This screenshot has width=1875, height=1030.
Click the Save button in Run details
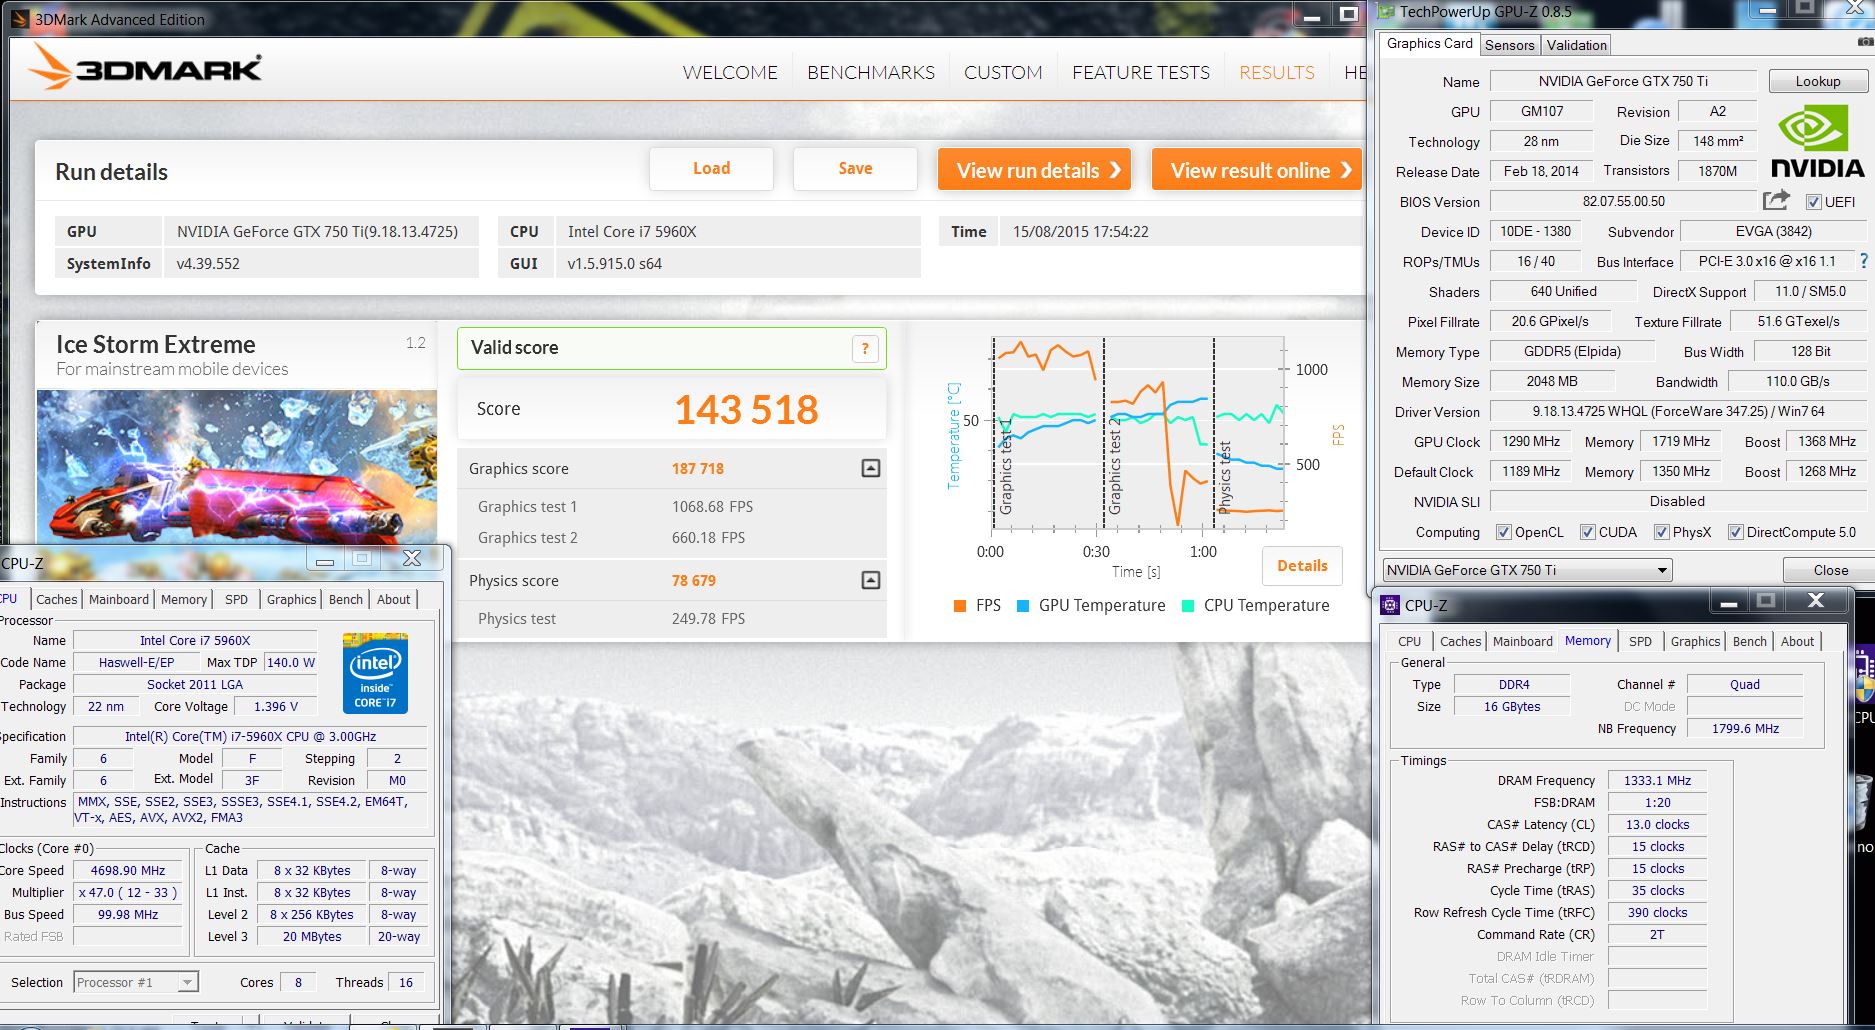855,169
